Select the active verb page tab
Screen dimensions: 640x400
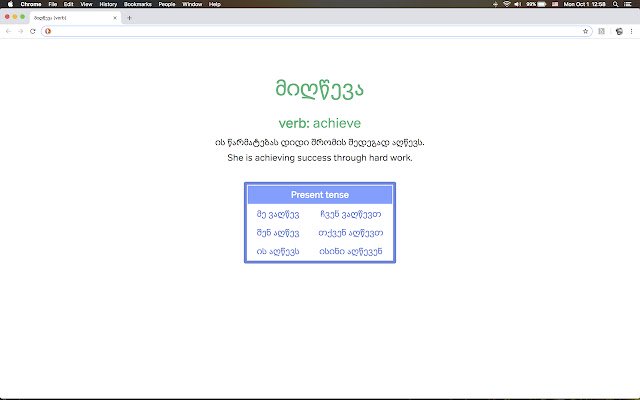[76, 18]
